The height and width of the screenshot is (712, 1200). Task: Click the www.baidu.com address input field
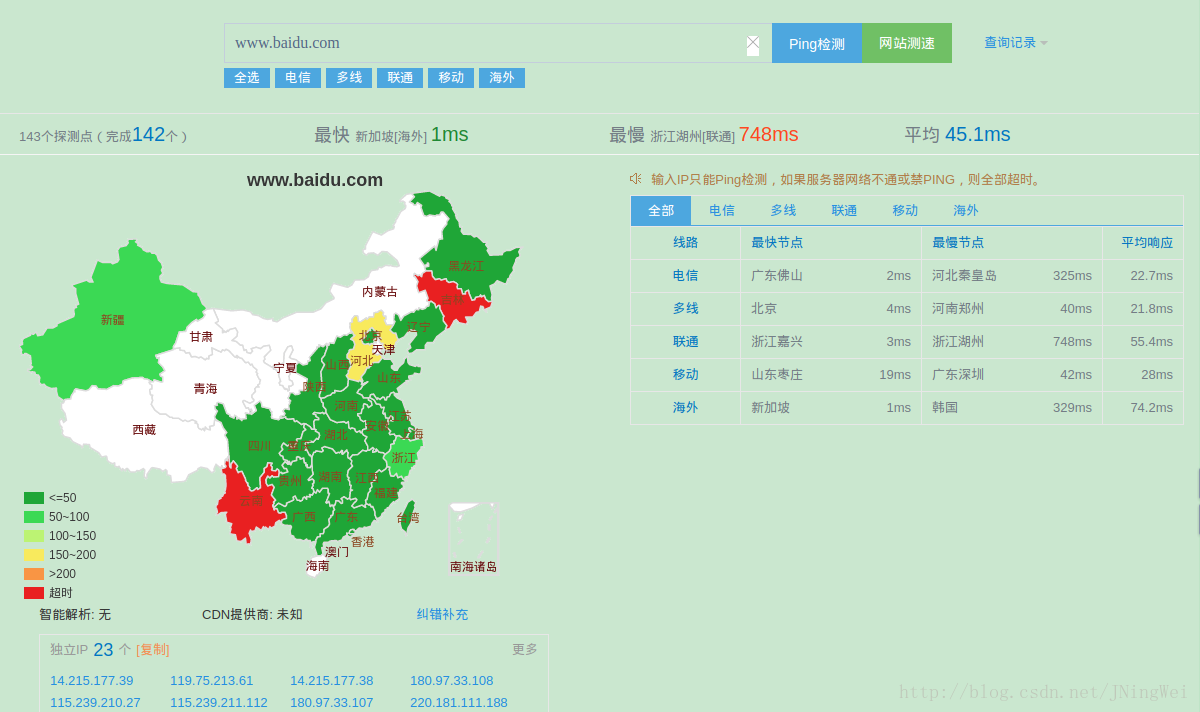[x=498, y=43]
